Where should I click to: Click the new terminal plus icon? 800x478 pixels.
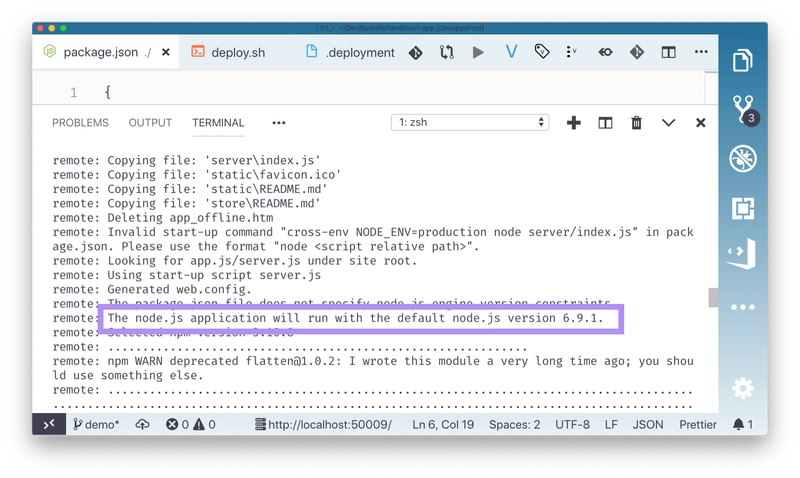click(574, 123)
